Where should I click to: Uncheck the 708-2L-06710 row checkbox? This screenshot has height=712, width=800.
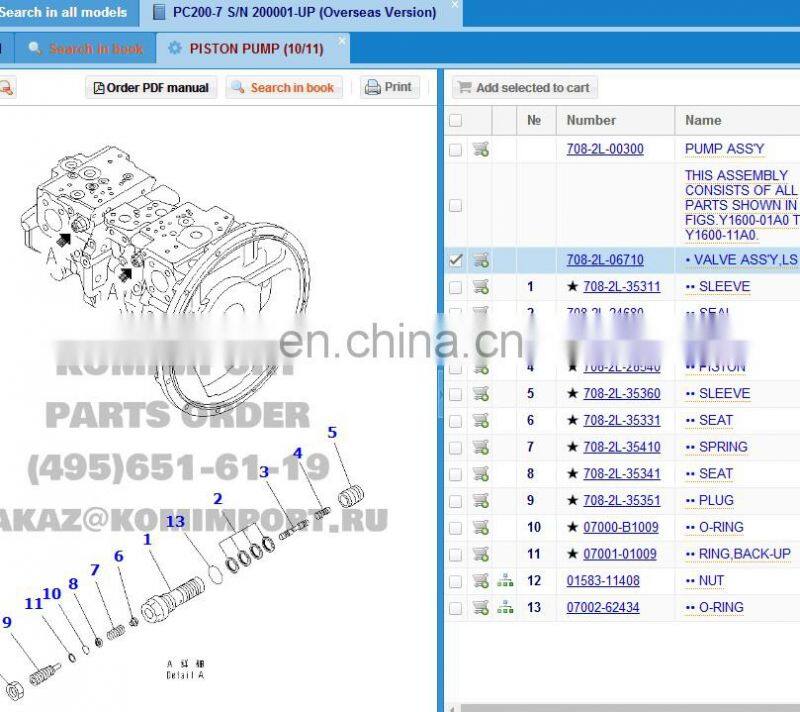456,260
